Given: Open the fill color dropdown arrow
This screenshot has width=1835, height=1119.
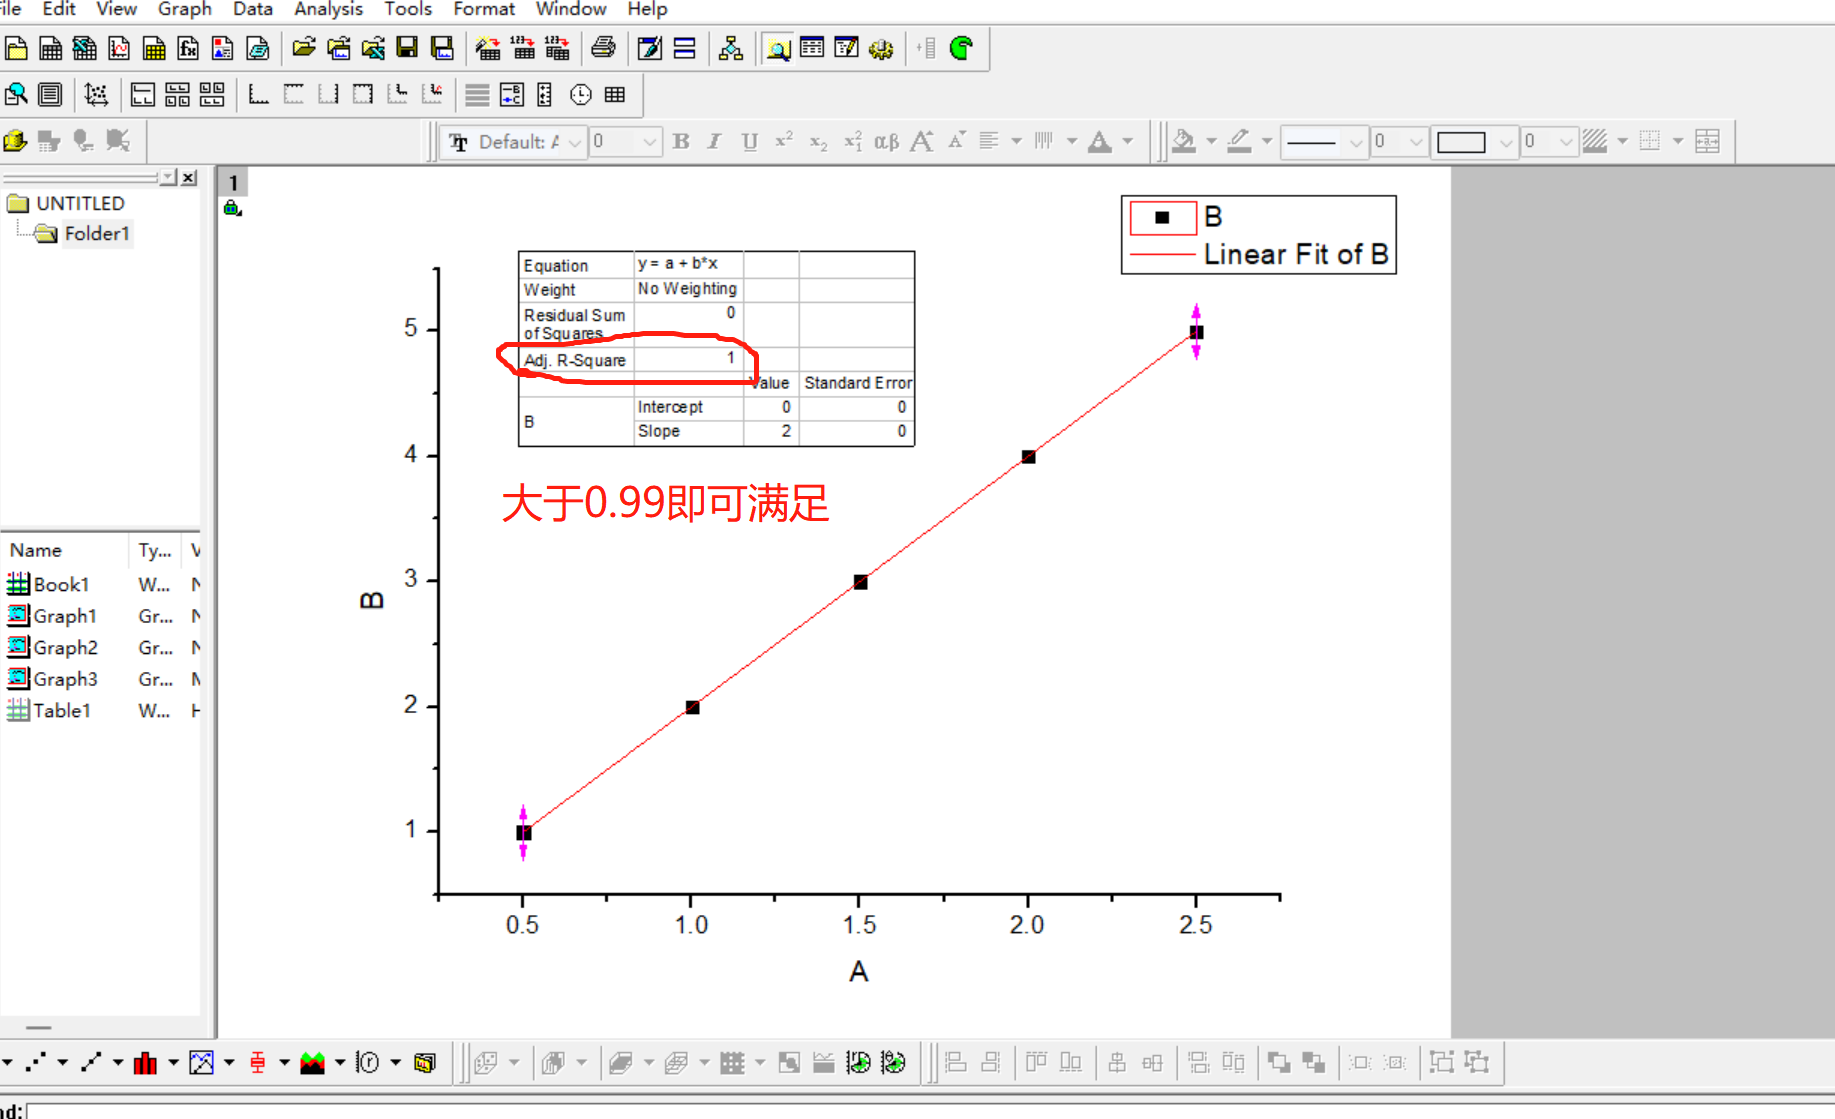Looking at the screenshot, I should (1211, 142).
